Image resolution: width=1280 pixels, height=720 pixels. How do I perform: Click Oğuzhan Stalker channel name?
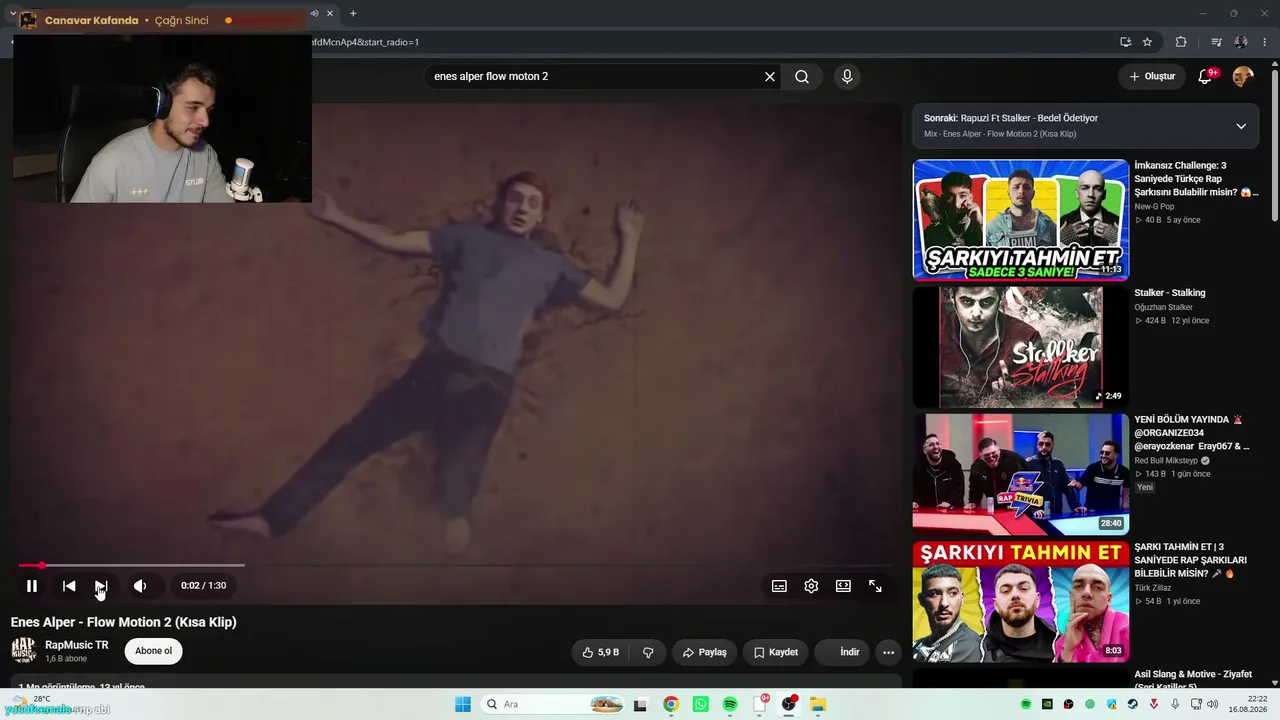[x=1164, y=308]
